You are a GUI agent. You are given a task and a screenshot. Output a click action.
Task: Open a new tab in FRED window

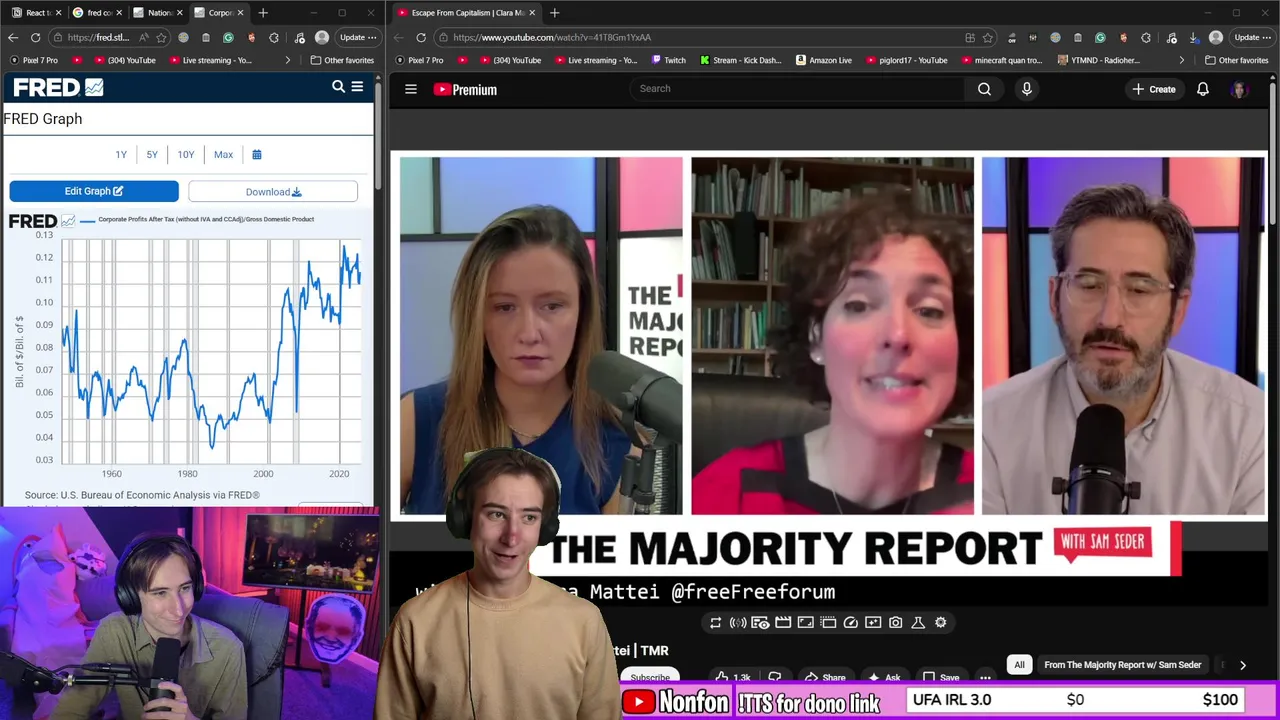click(263, 13)
